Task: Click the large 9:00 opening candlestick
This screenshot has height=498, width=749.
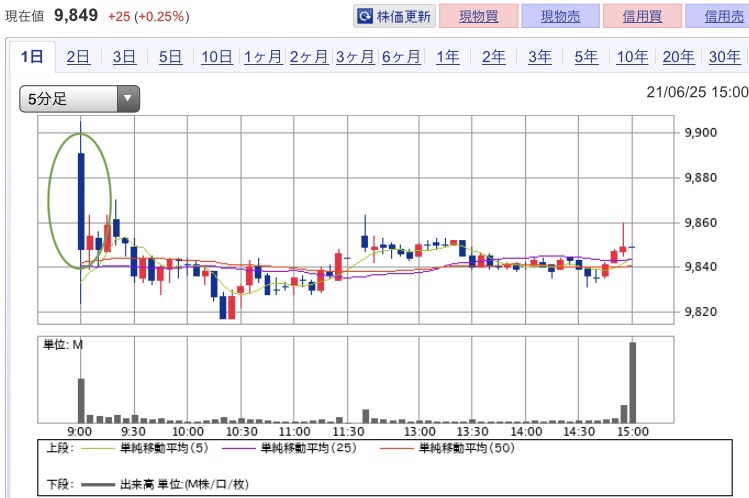Action: tap(81, 201)
